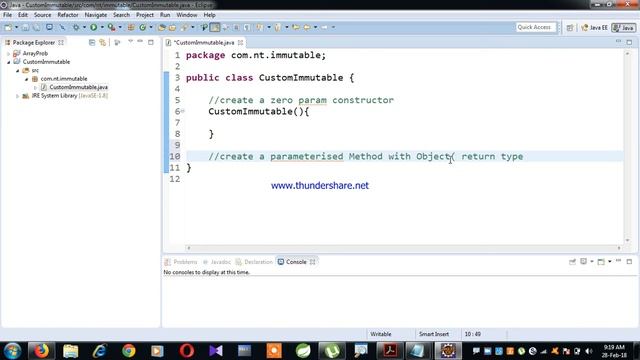Toggle Skip All Breakpoints icon
Image resolution: width=640 pixels, height=360 pixels.
click(62, 27)
